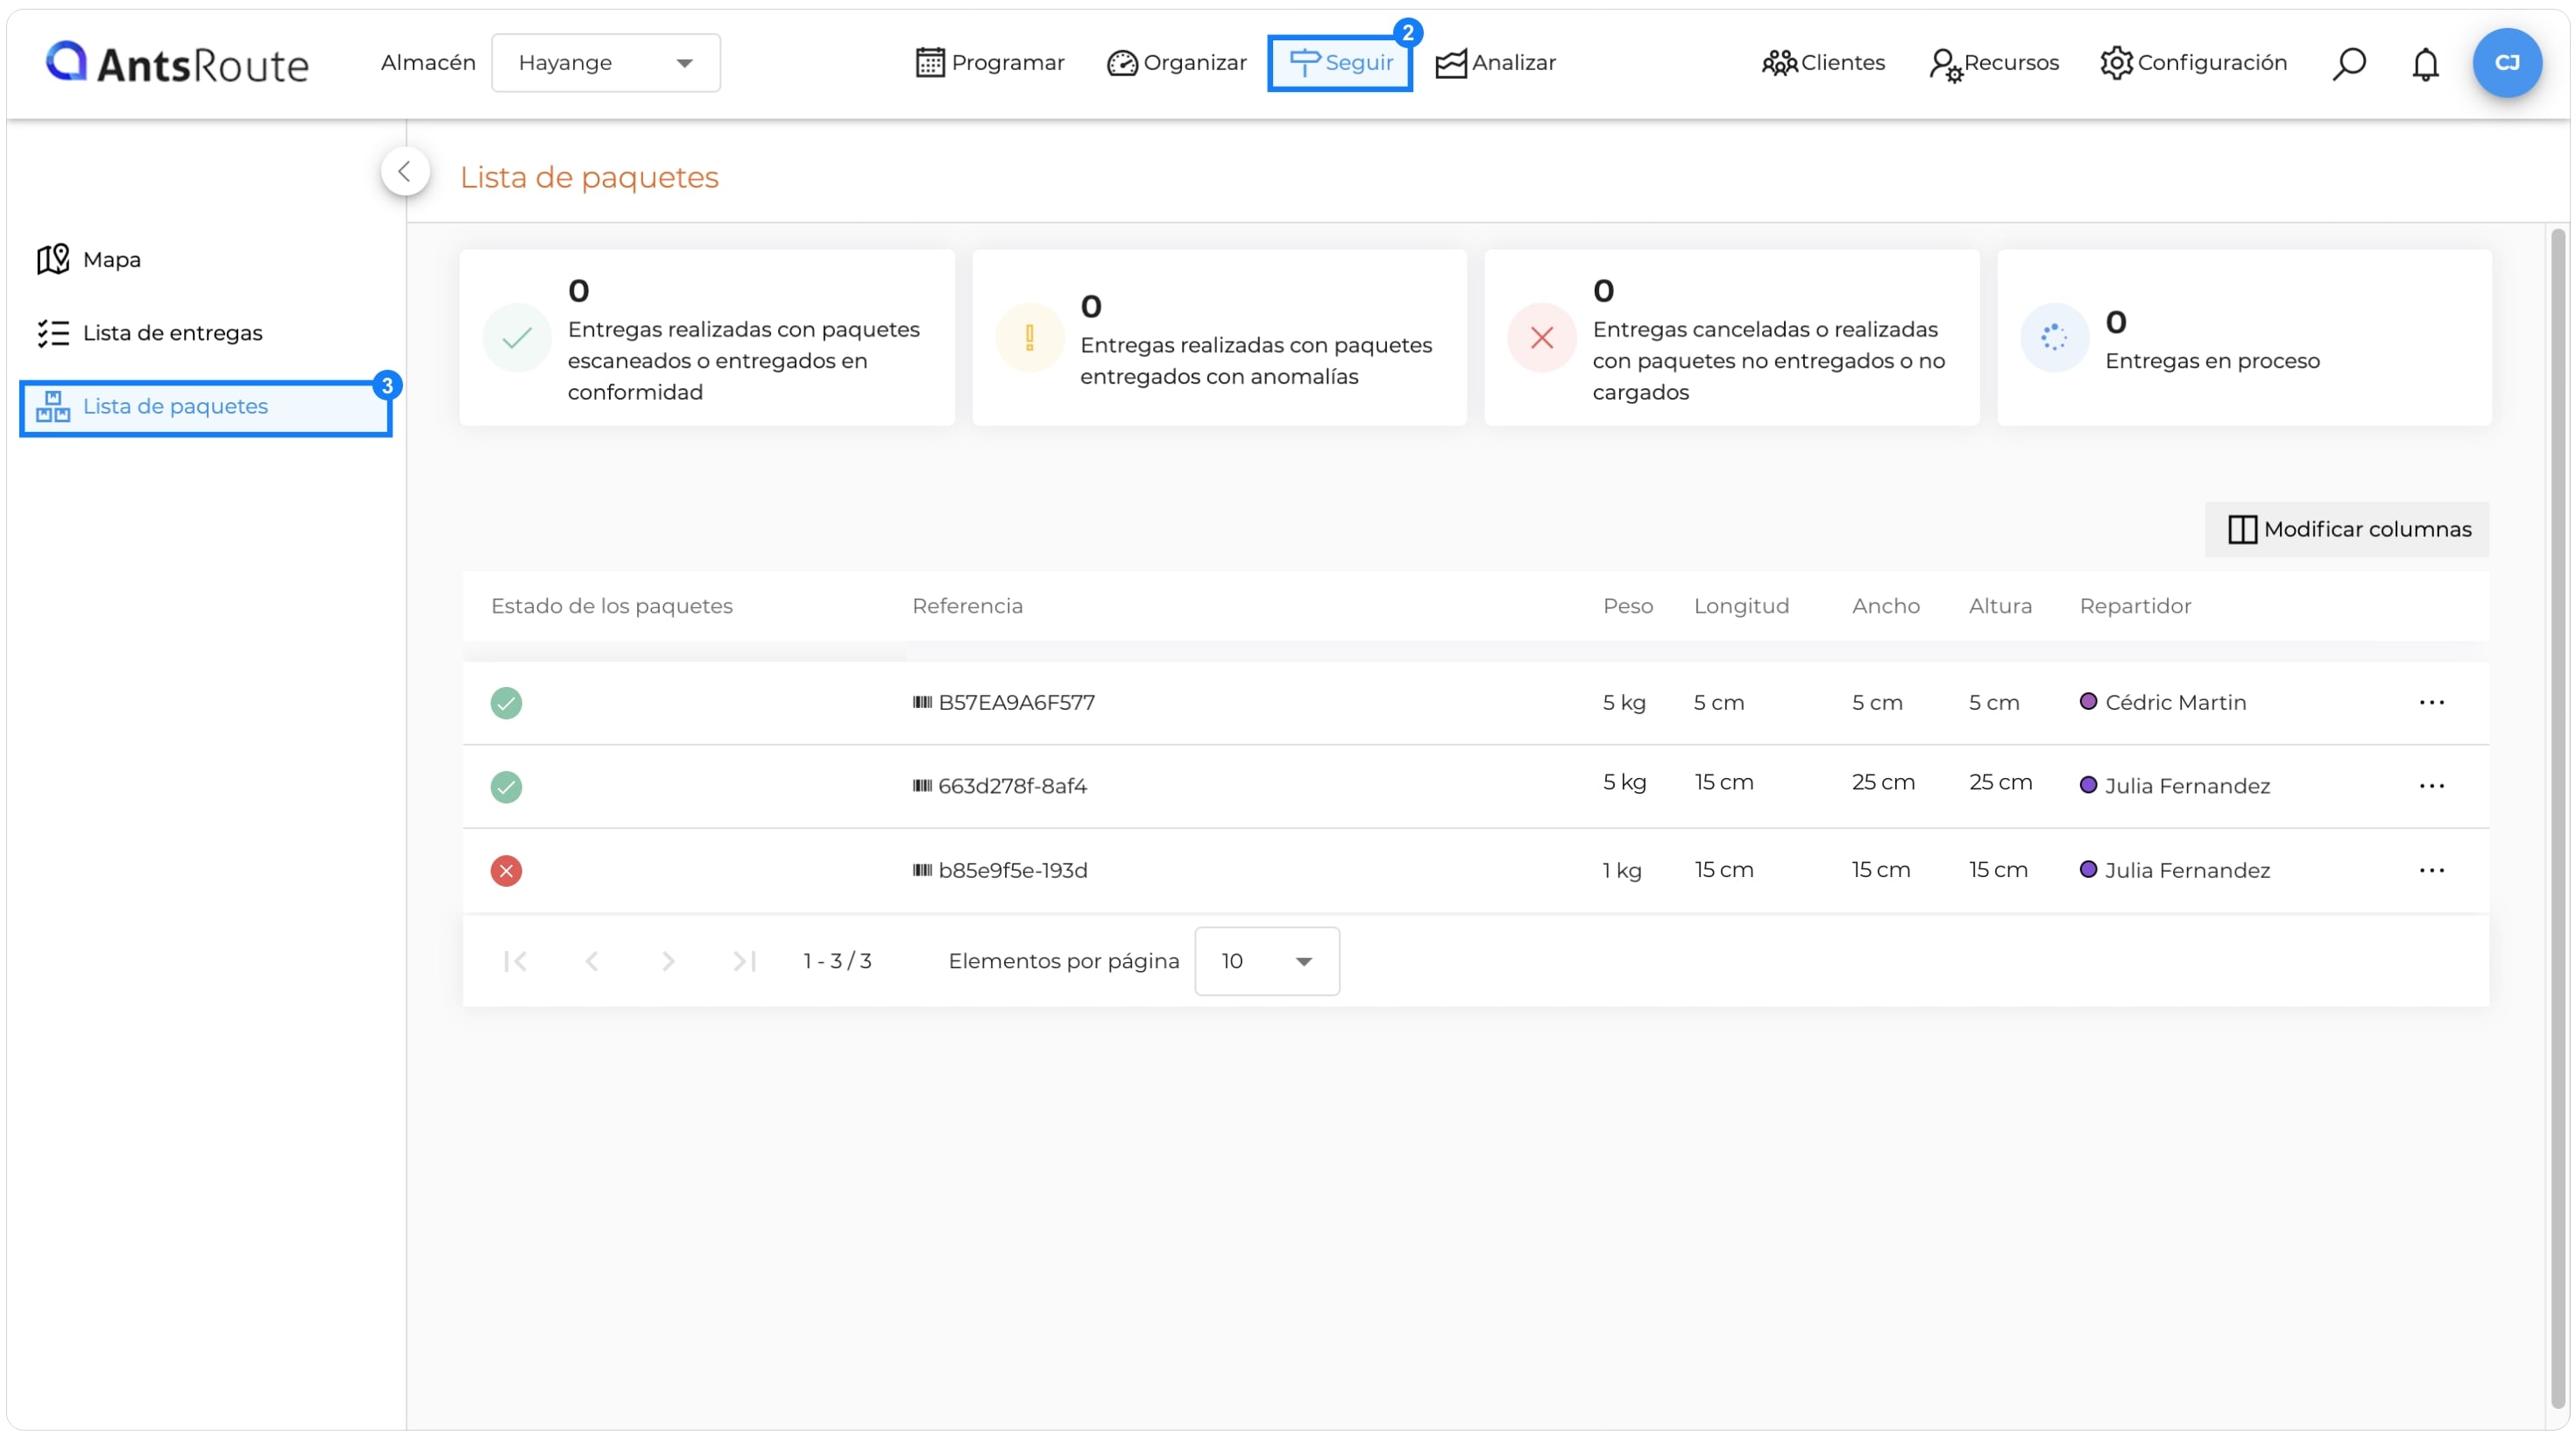Go to the previous page of results
Image resolution: width=2576 pixels, height=1437 pixels.
tap(592, 961)
